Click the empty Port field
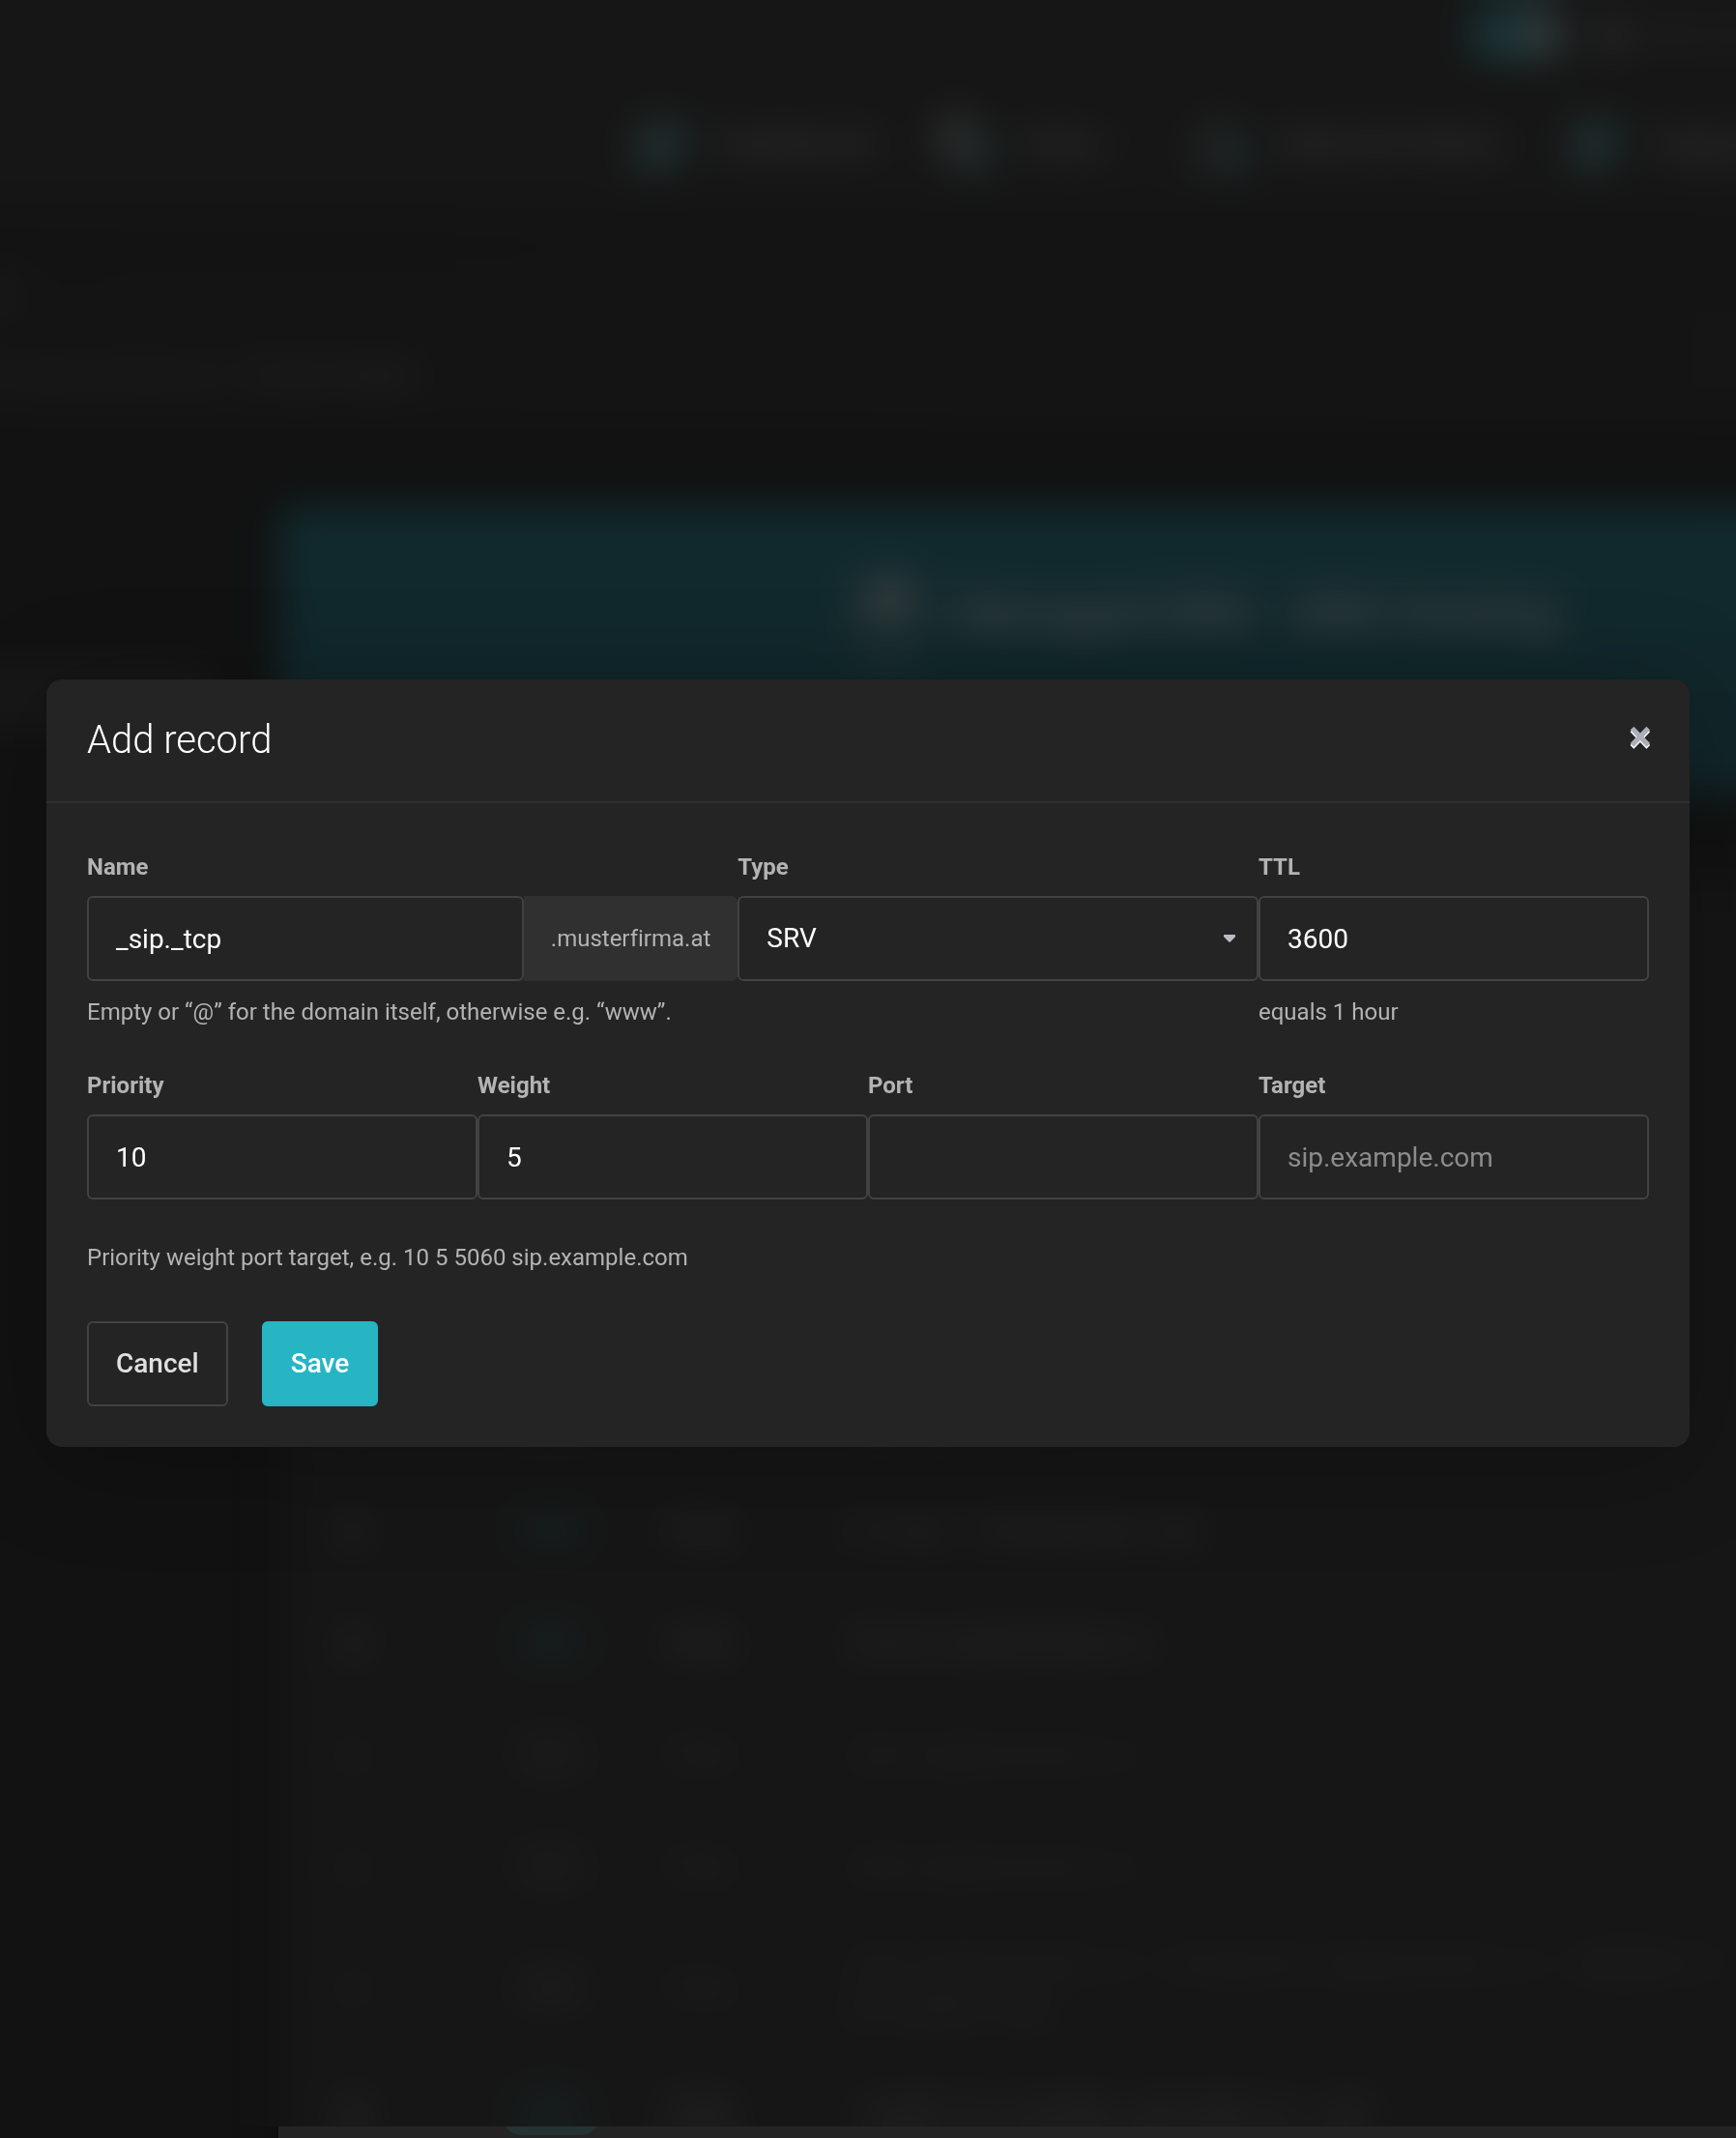The height and width of the screenshot is (2138, 1736). pos(1062,1157)
